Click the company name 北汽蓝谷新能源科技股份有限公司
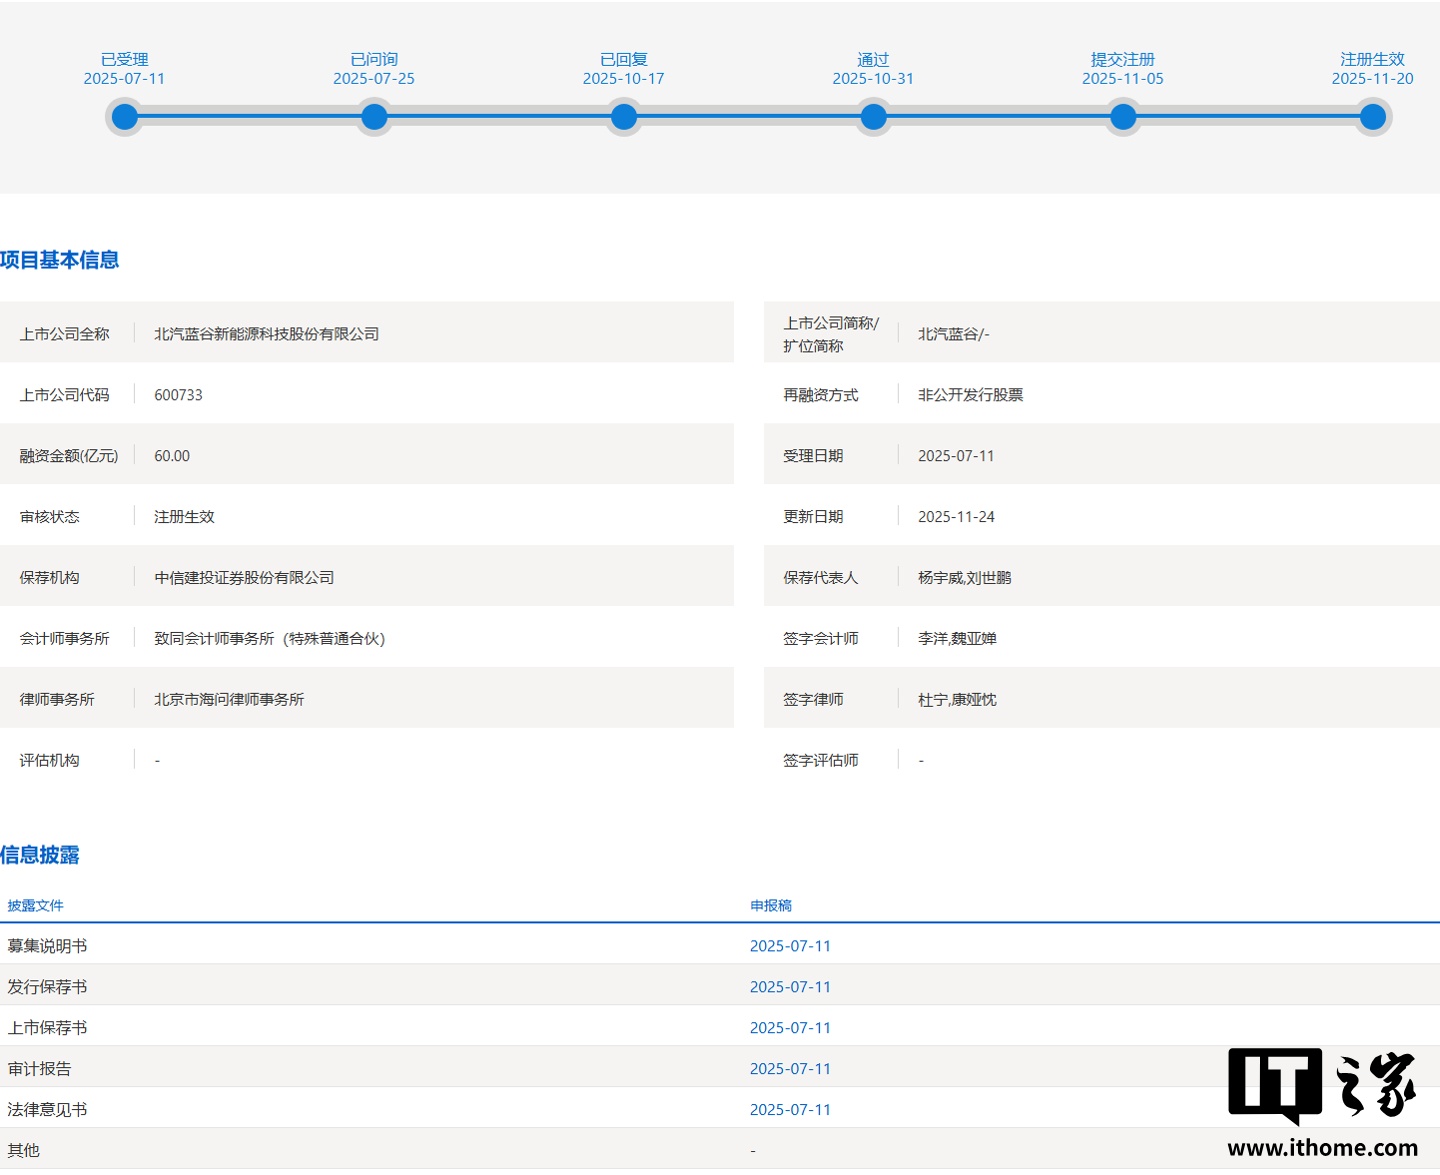Image resolution: width=1440 pixels, height=1175 pixels. pos(266,334)
